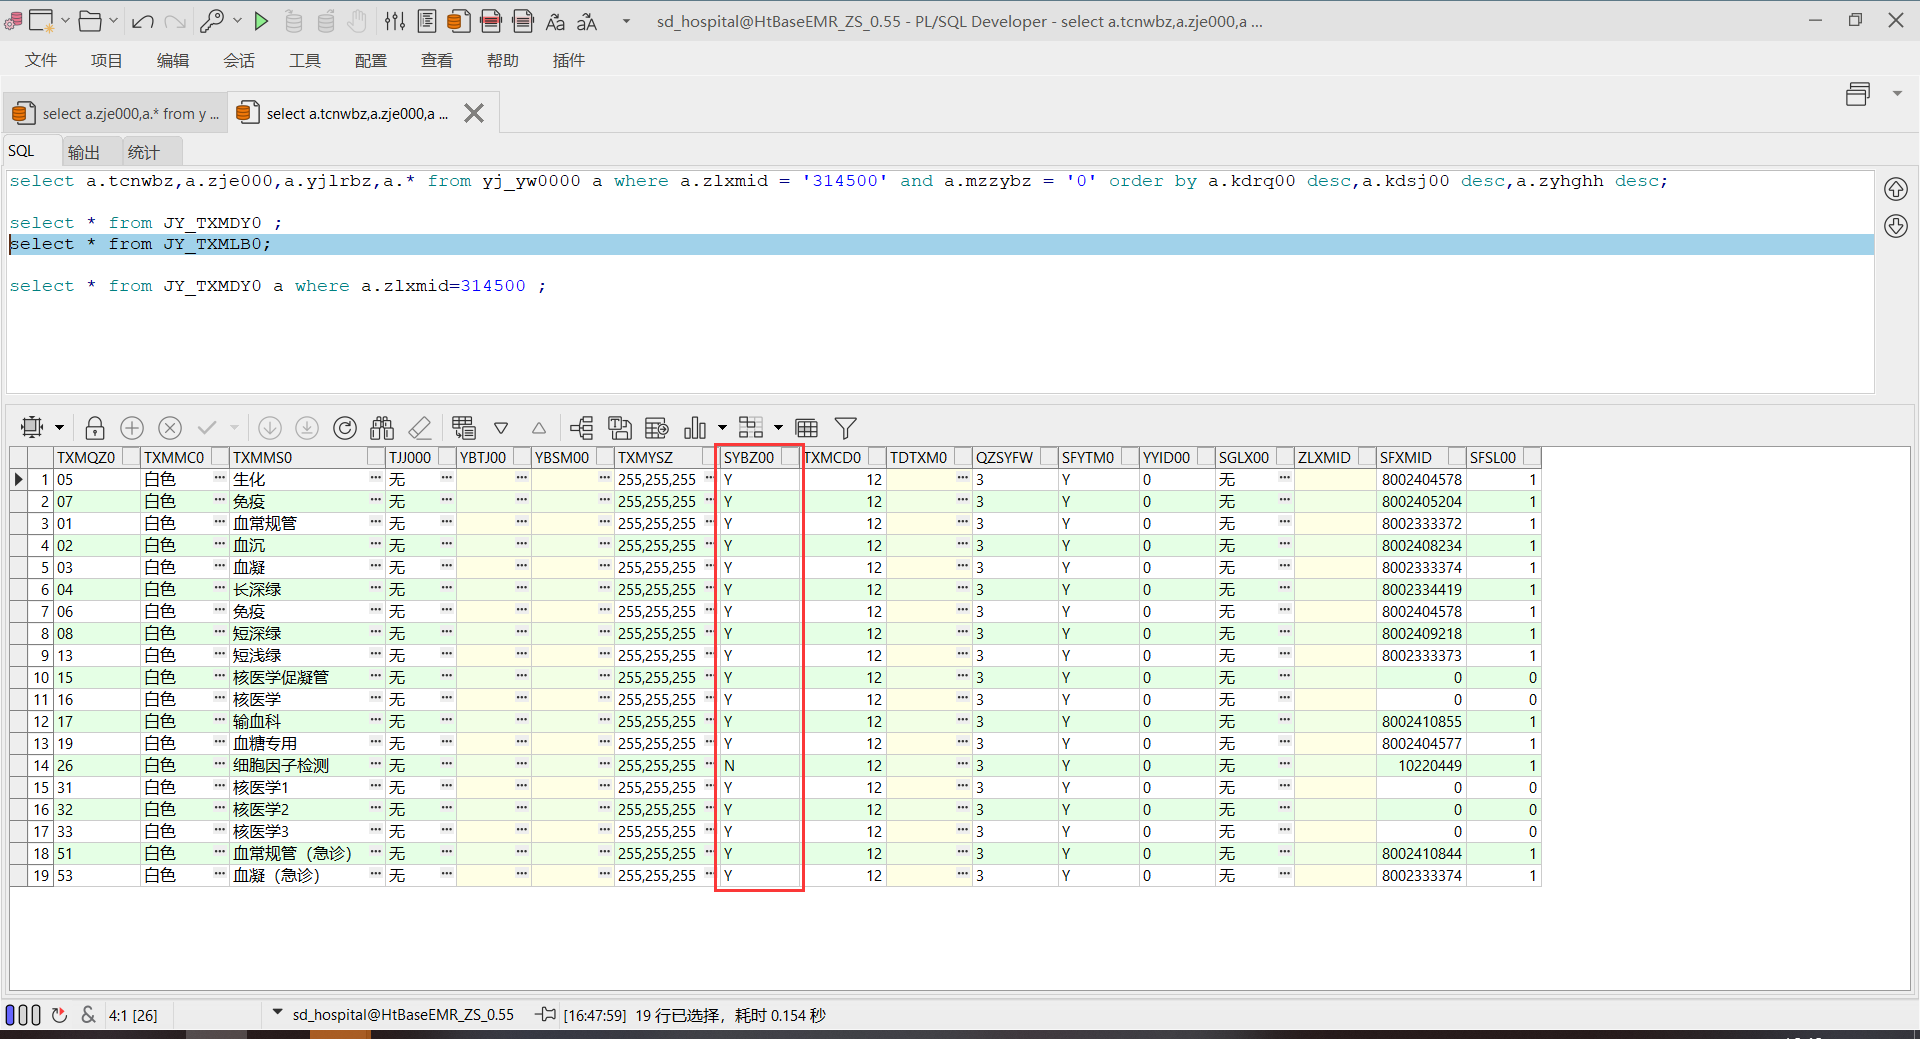Click the lock icon to edit data
This screenshot has height=1039, width=1920.
pos(95,428)
